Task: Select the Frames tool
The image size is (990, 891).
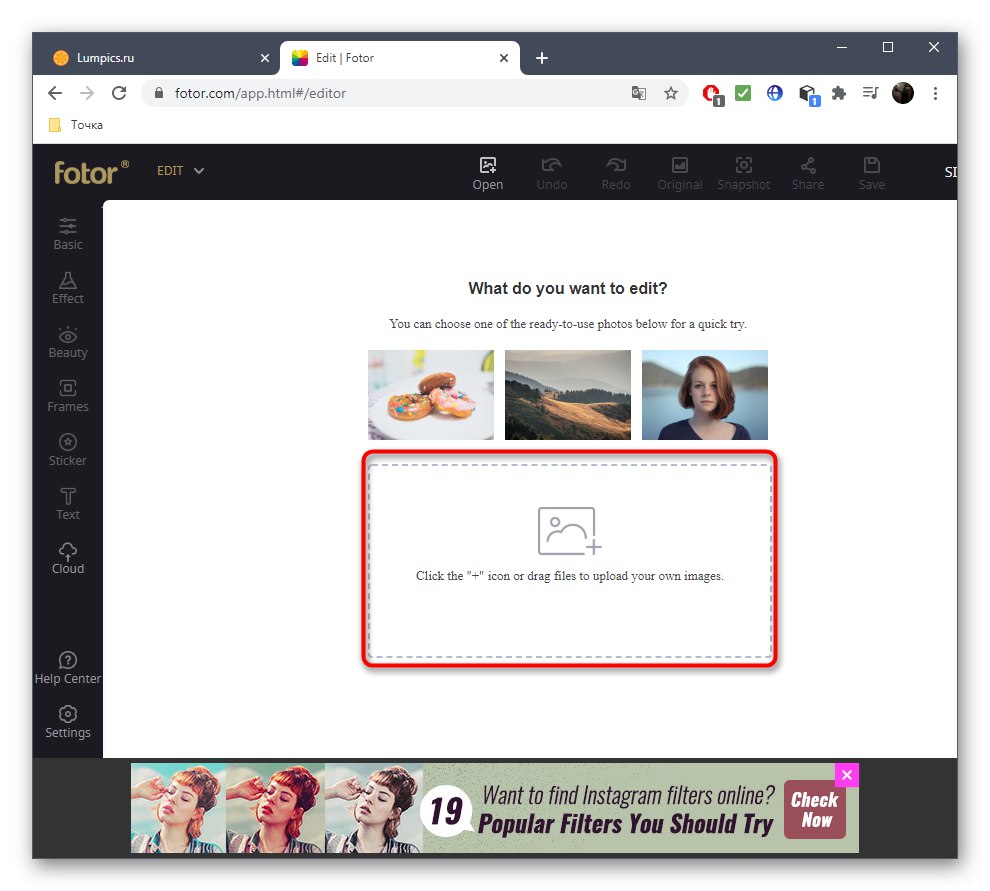Action: pyautogui.click(x=67, y=395)
